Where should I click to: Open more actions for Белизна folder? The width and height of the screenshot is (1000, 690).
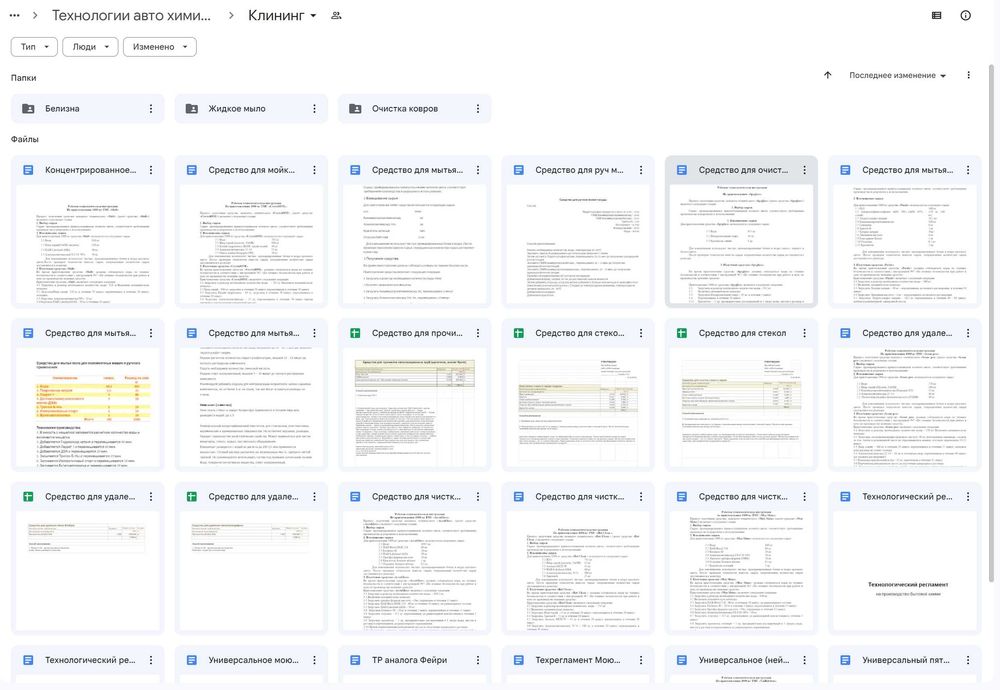point(151,108)
